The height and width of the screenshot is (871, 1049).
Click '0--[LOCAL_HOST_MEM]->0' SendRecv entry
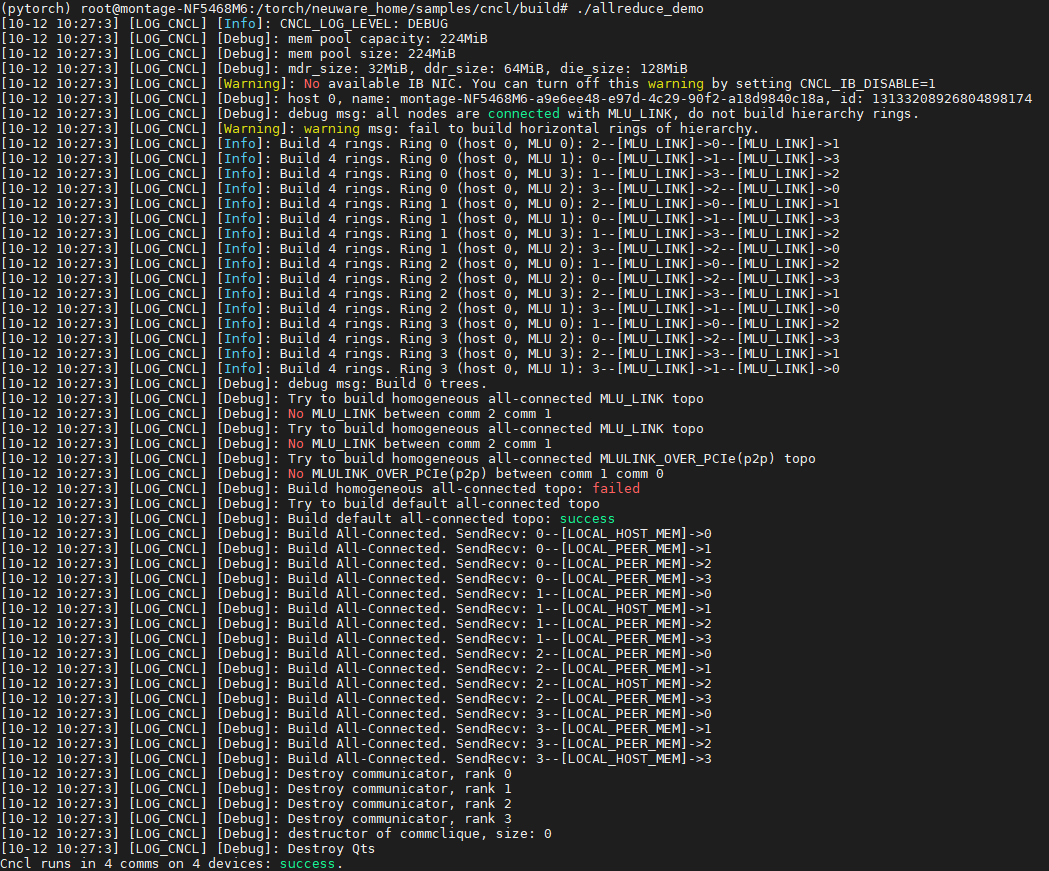pyautogui.click(x=624, y=534)
